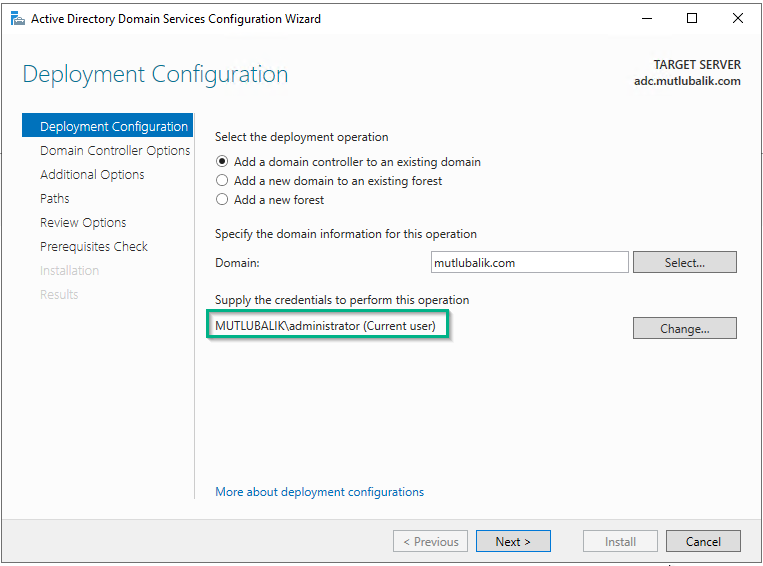Image resolution: width=763 pixels, height=566 pixels.
Task: Switch to Additional Options step
Action: click(92, 174)
